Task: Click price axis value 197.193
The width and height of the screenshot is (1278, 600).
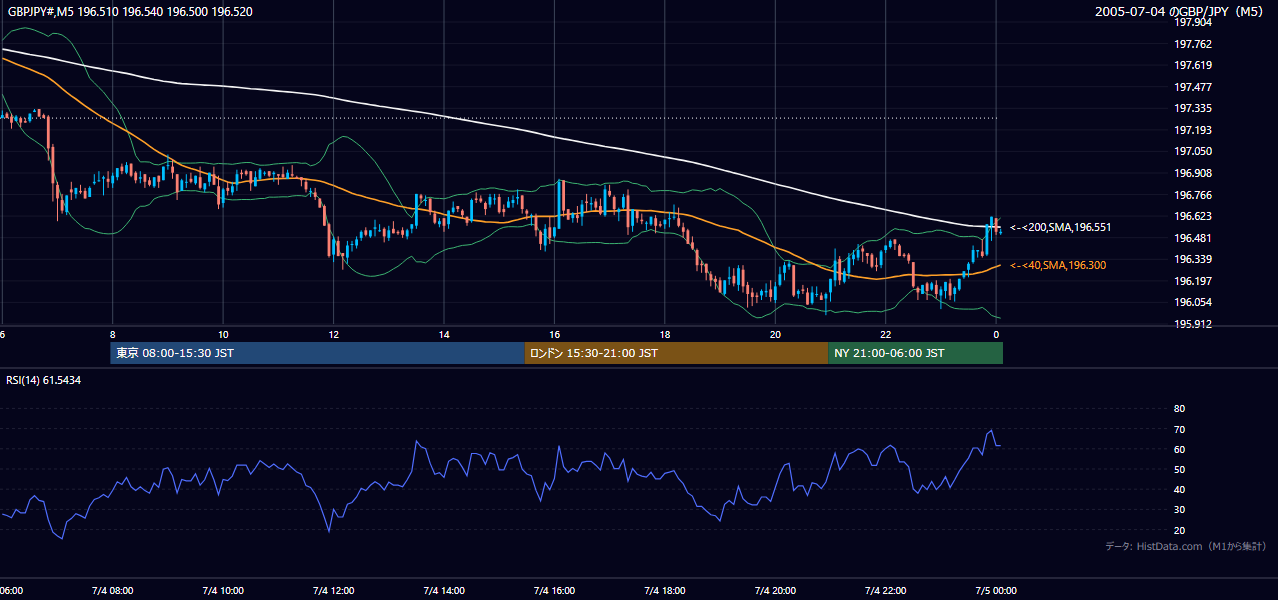Action: [x=1192, y=130]
